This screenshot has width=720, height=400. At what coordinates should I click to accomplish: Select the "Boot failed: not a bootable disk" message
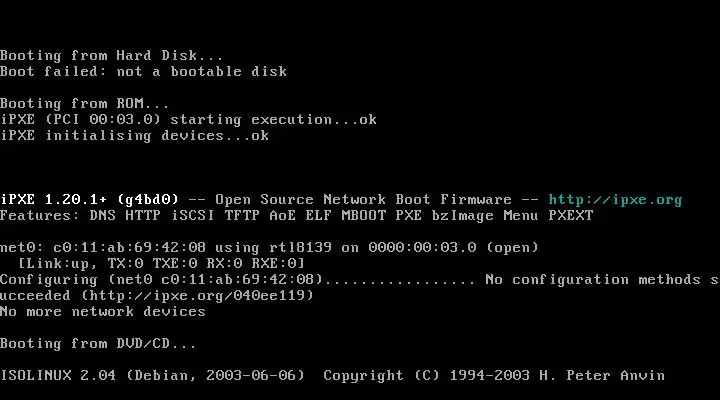pyautogui.click(x=143, y=72)
